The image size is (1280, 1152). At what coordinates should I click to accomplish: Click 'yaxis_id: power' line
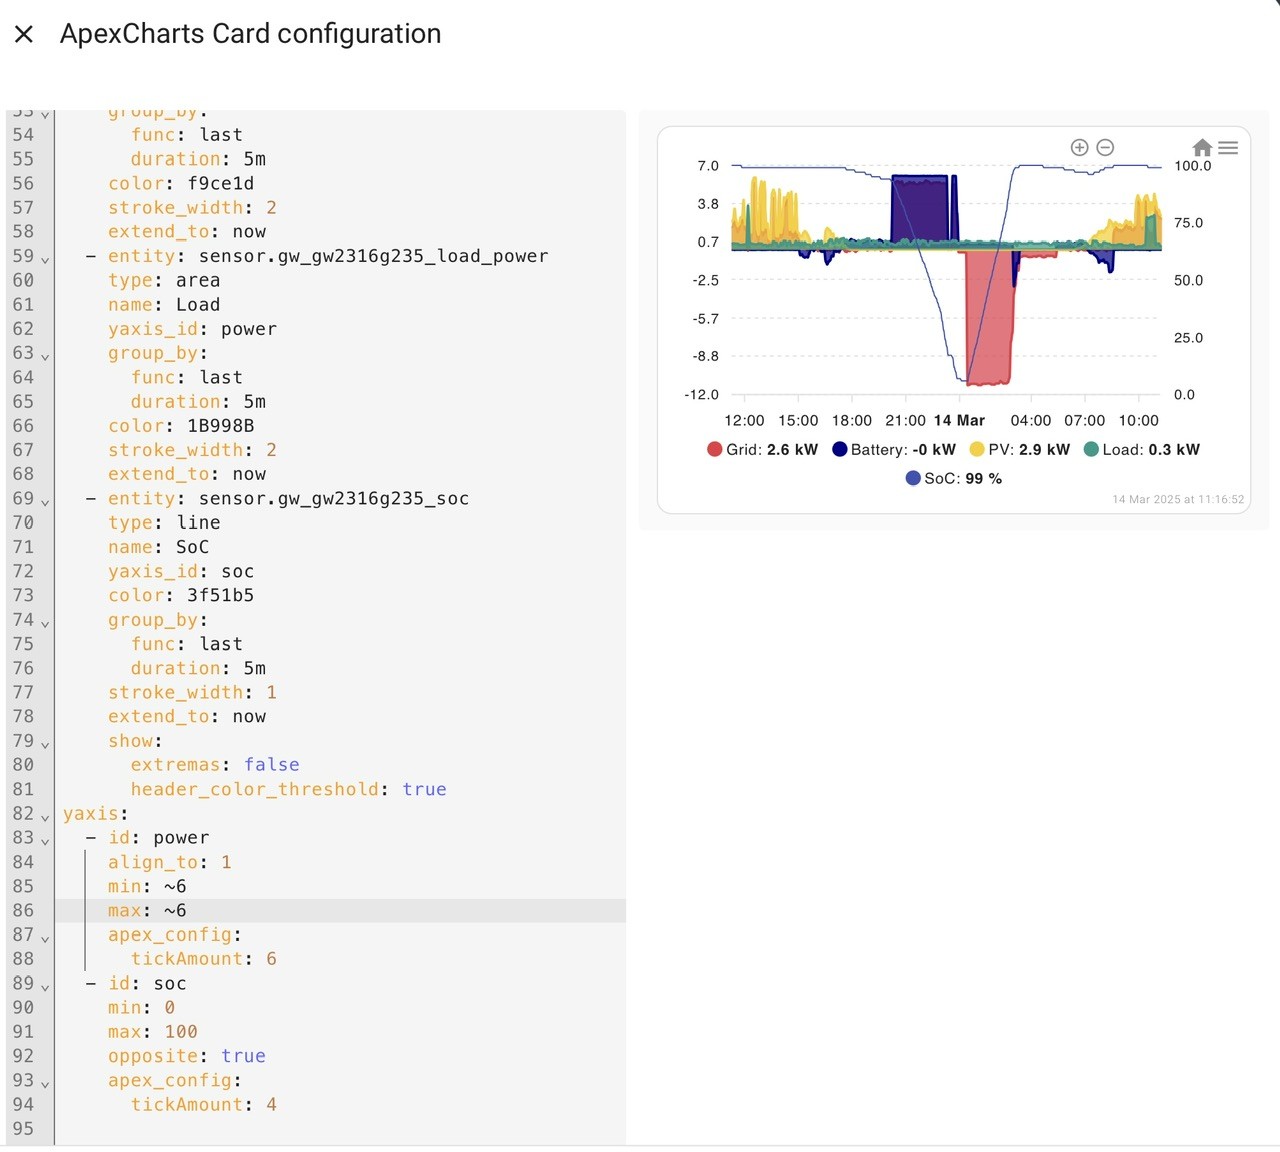coord(192,329)
